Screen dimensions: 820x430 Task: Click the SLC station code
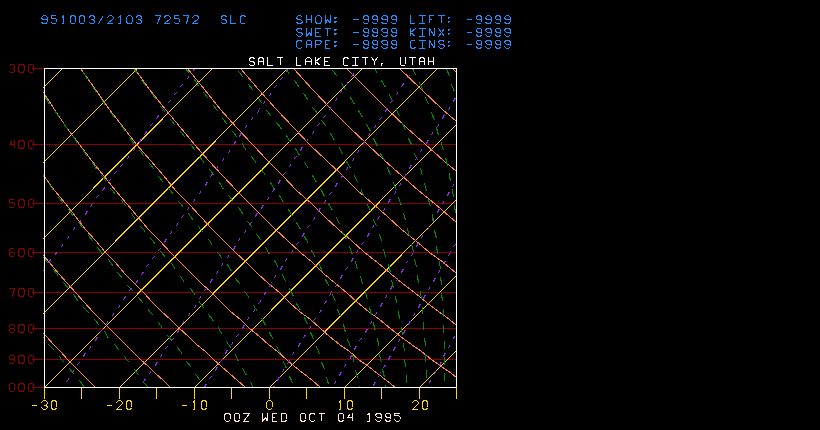[232, 20]
